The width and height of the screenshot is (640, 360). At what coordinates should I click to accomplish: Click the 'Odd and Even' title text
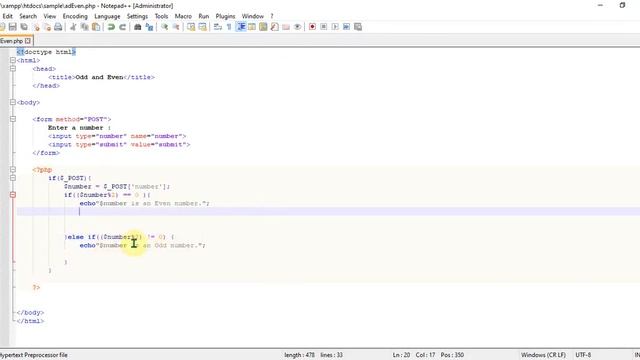tap(99, 77)
